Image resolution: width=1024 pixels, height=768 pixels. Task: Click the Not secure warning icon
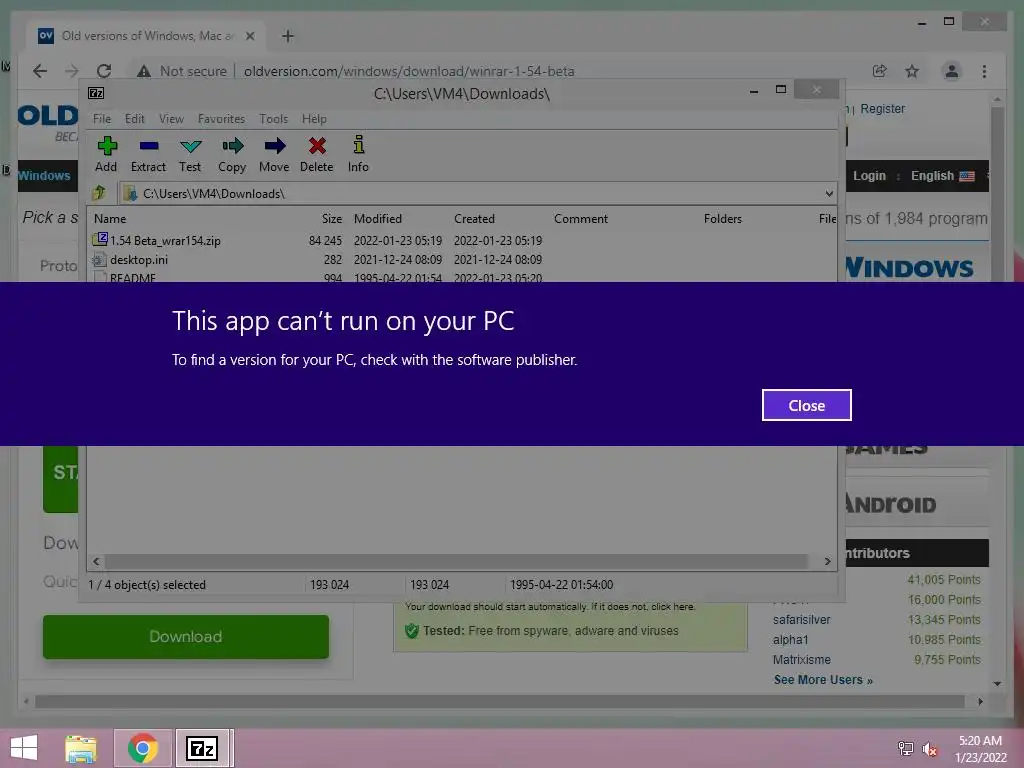[144, 71]
